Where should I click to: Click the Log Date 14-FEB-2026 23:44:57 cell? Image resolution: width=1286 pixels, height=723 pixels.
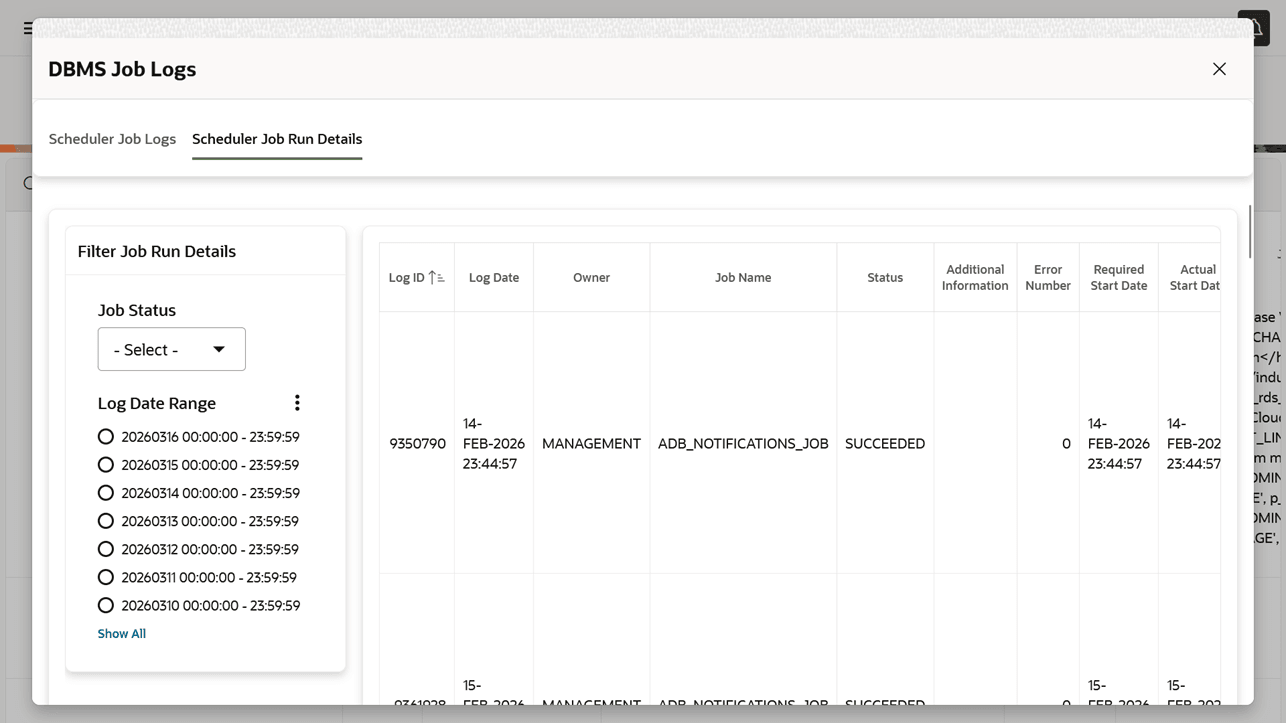click(x=494, y=443)
